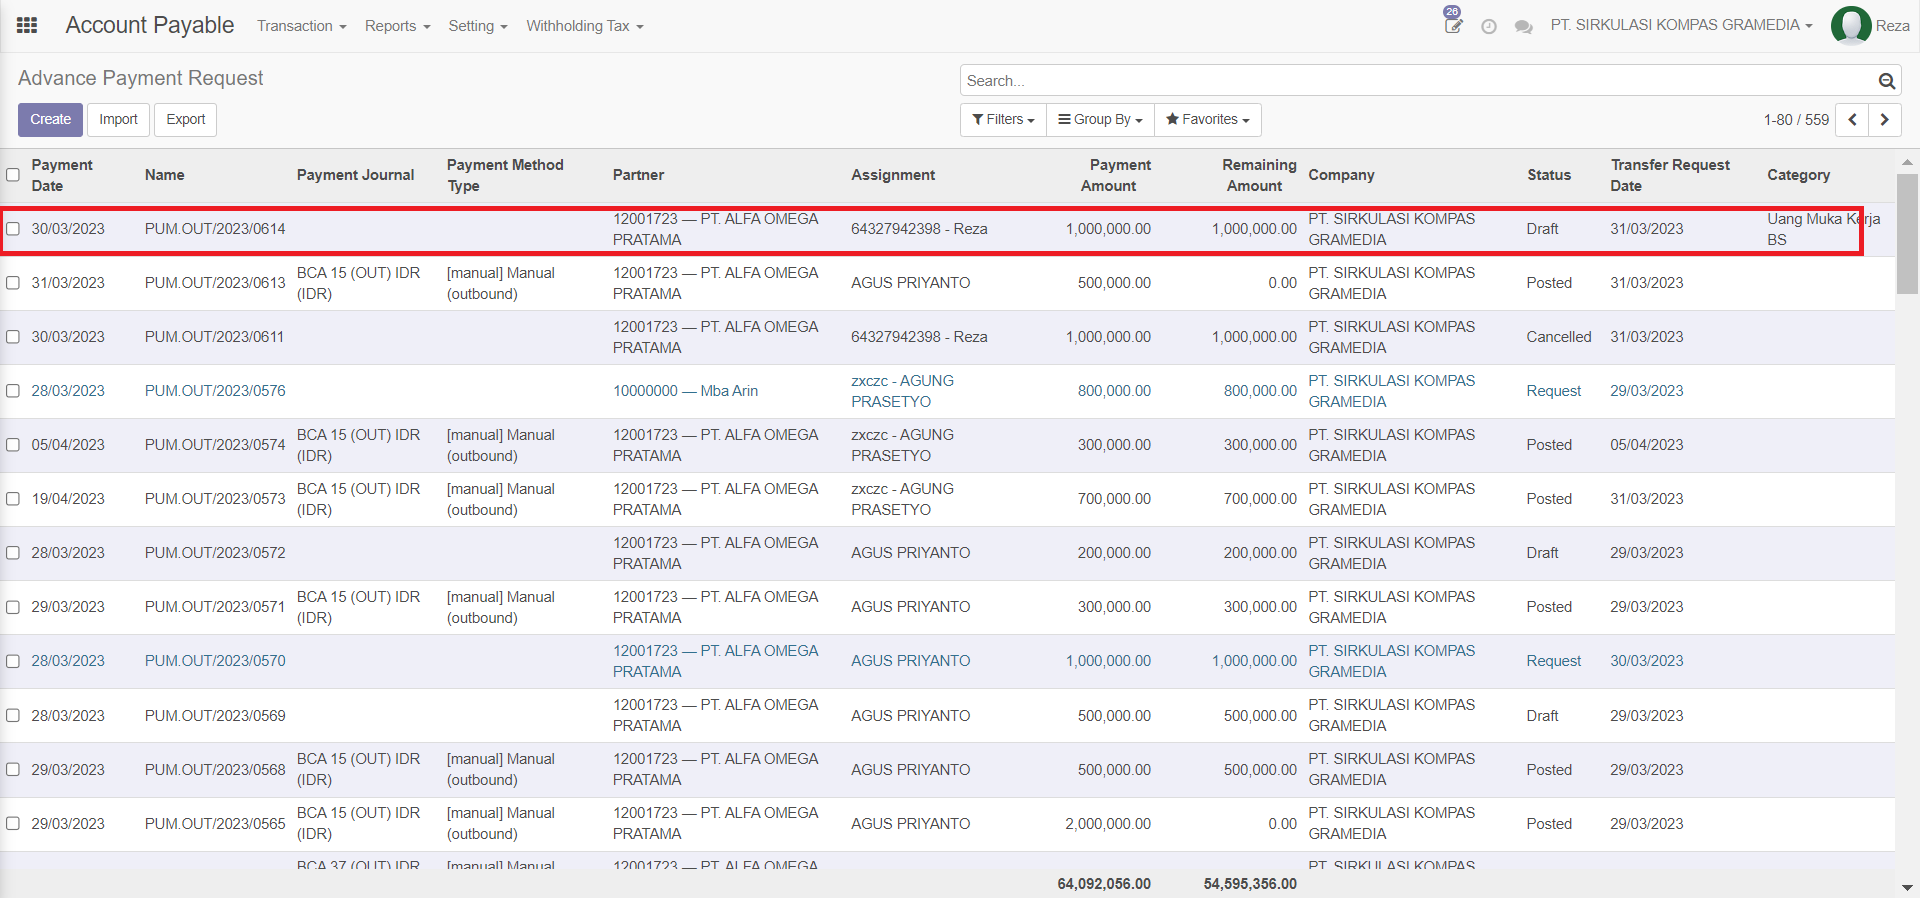Toggle the select-all header checkbox
The image size is (1920, 898).
13,175
